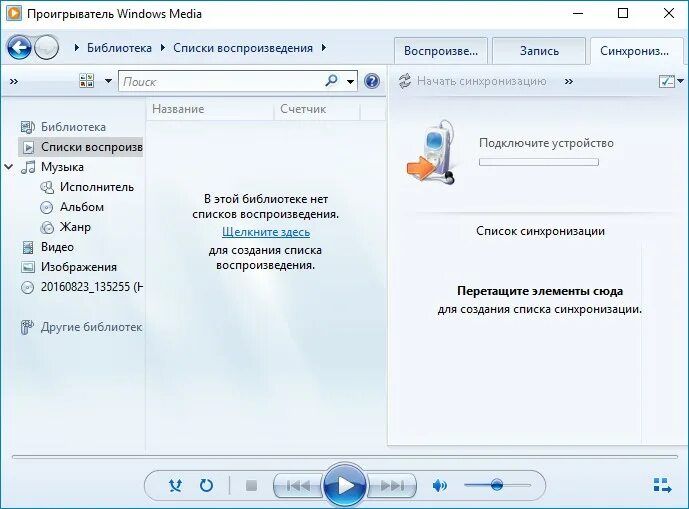Select Библиотека in the navigation tree
The image size is (689, 509).
(73, 127)
